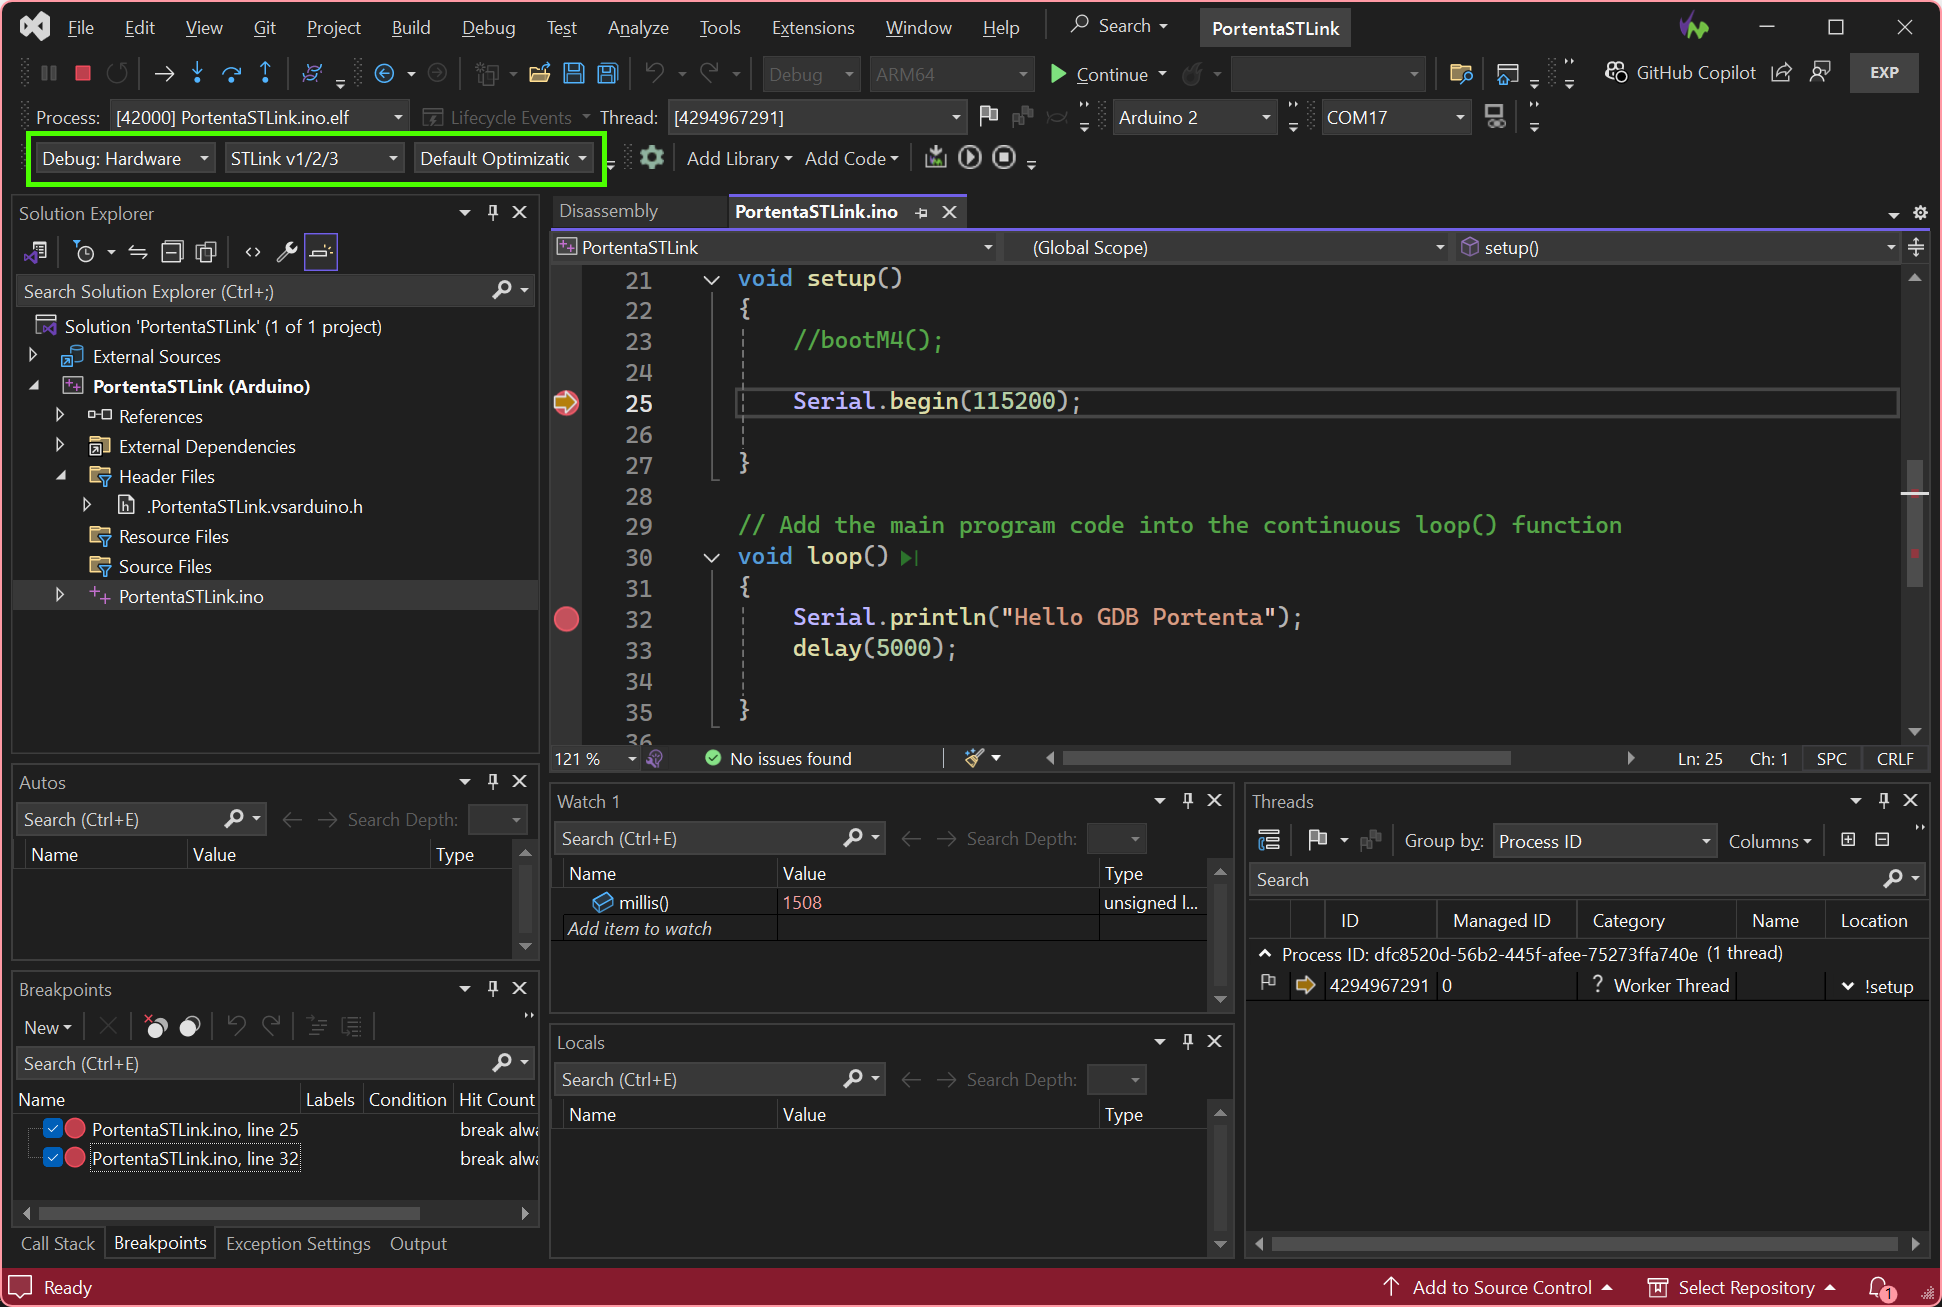Open the Arduino 2 board dropdown
This screenshot has width=1942, height=1307.
point(1195,117)
